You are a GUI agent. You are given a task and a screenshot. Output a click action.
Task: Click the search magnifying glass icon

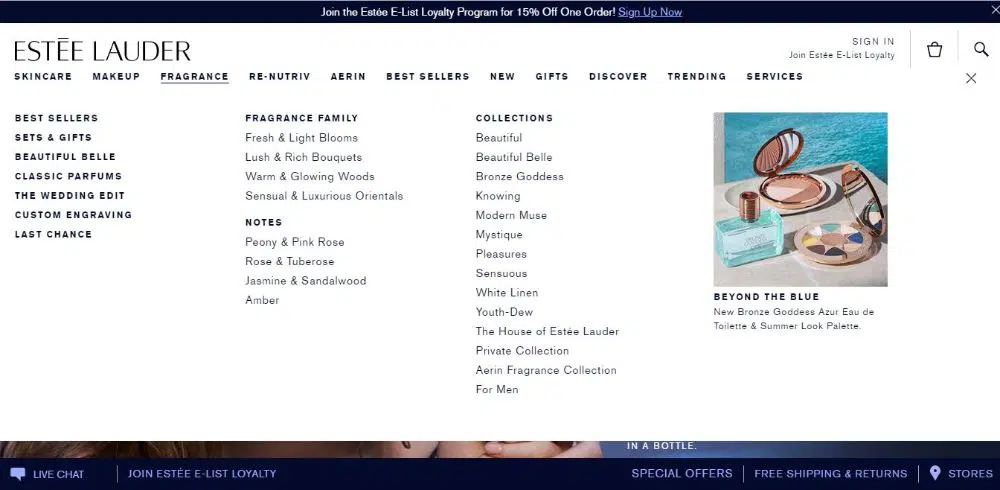[980, 50]
